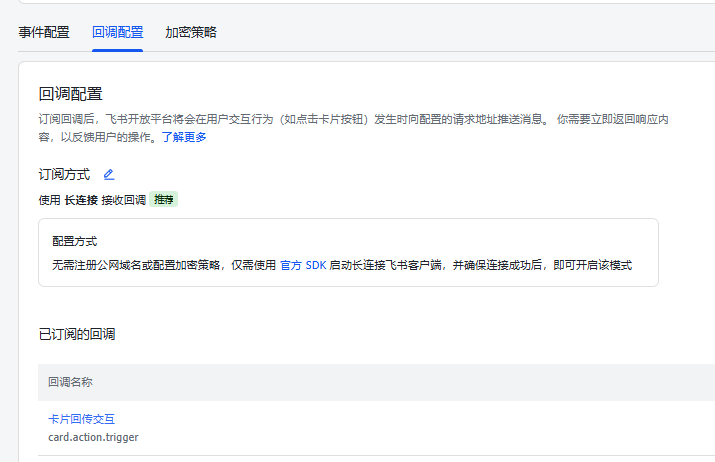Screen dimensions: 715x462
Task: Click the 配置方式 title in the info box
Action: 74,242
